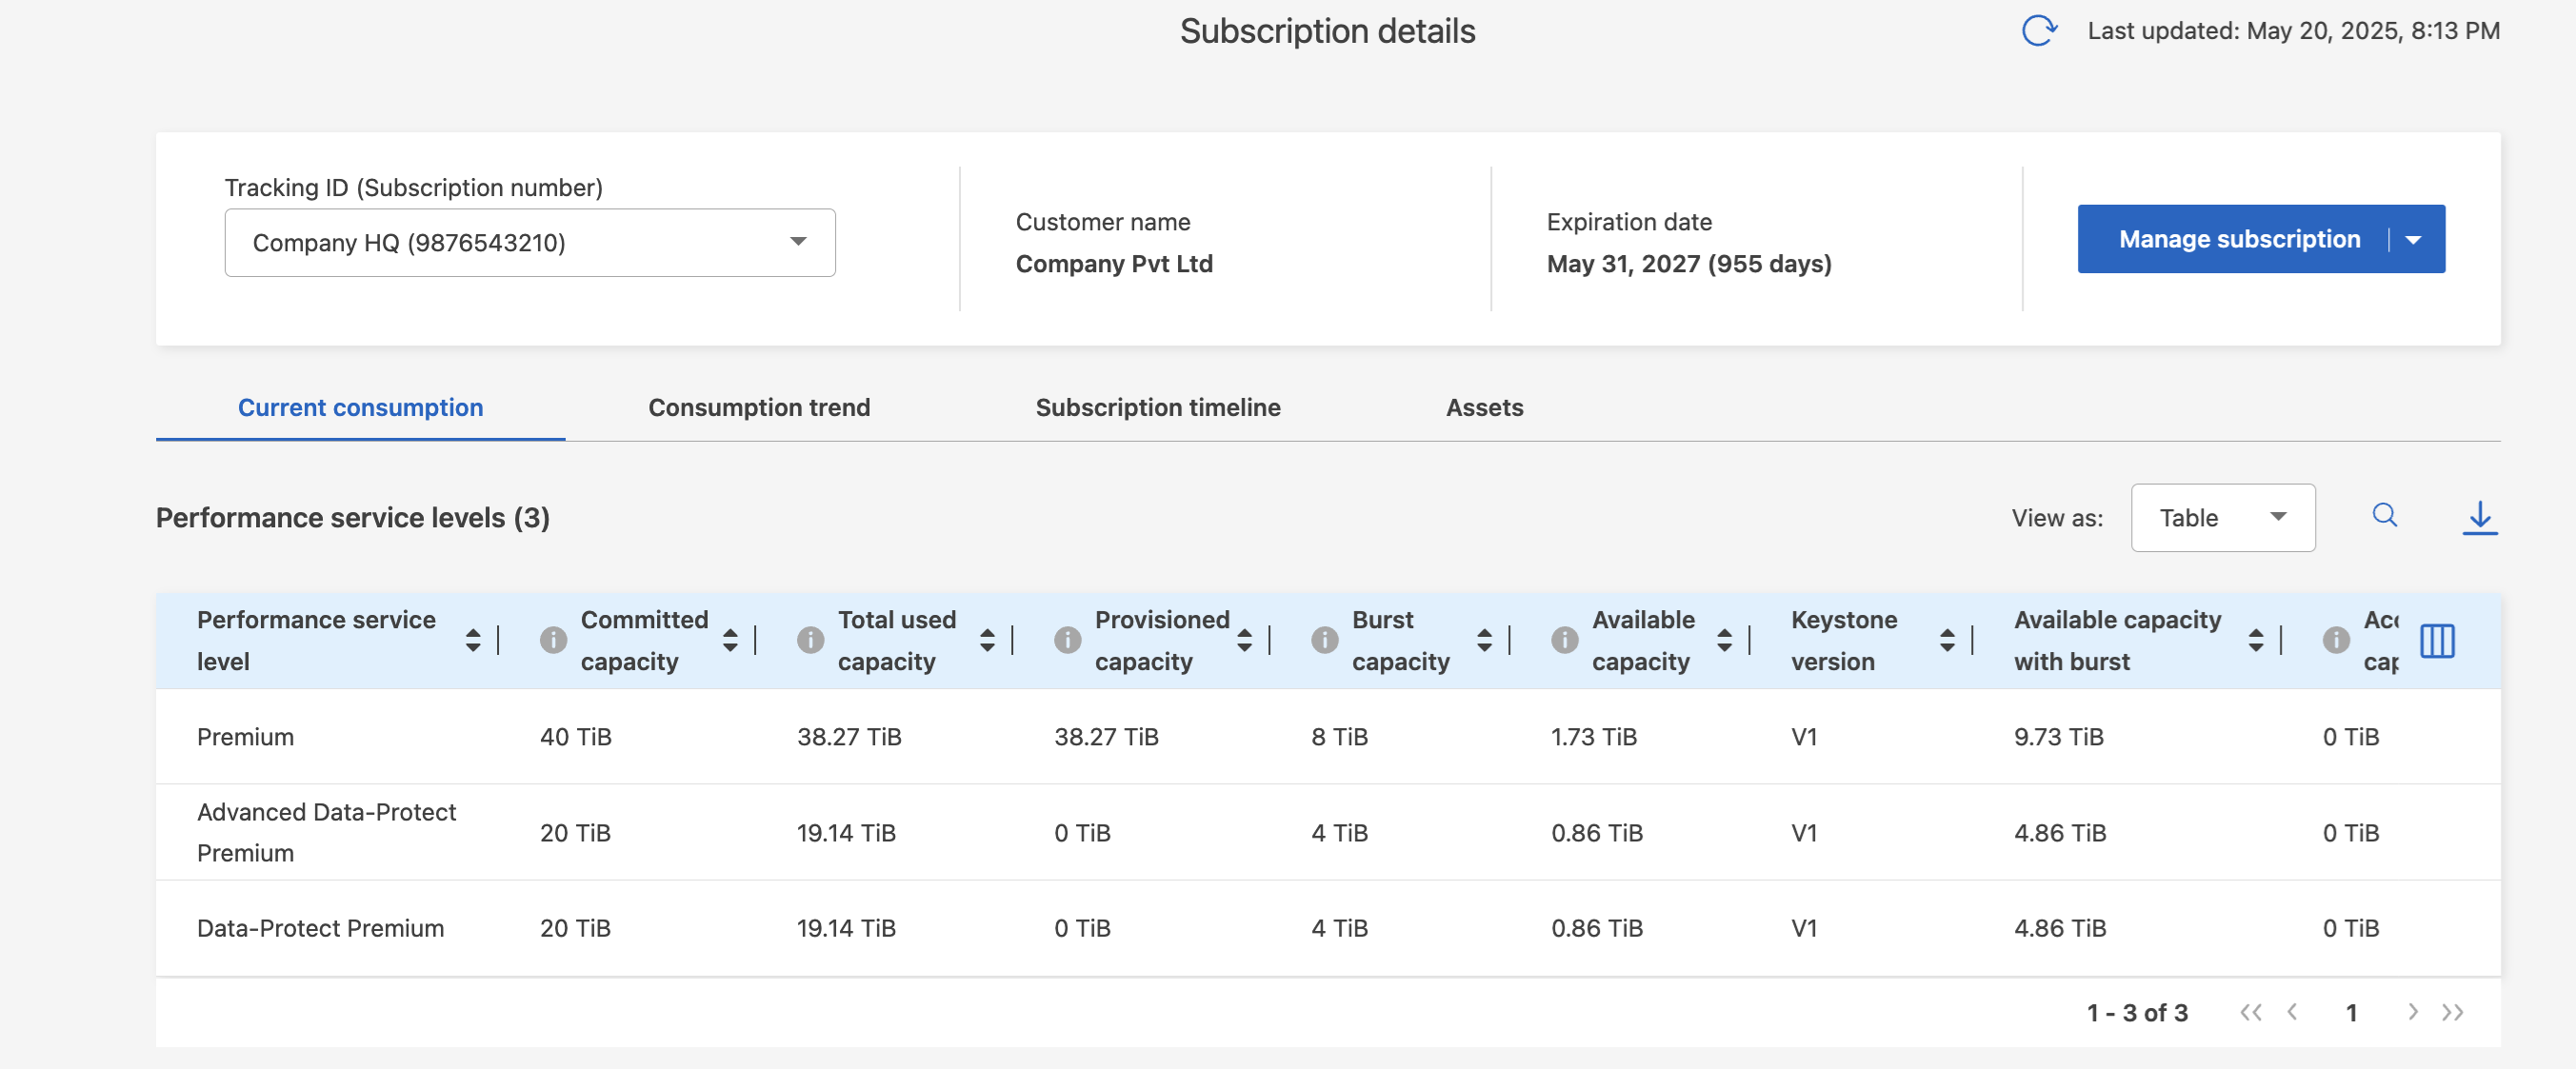
Task: Open the Subscription timeline tab
Action: tap(1157, 407)
